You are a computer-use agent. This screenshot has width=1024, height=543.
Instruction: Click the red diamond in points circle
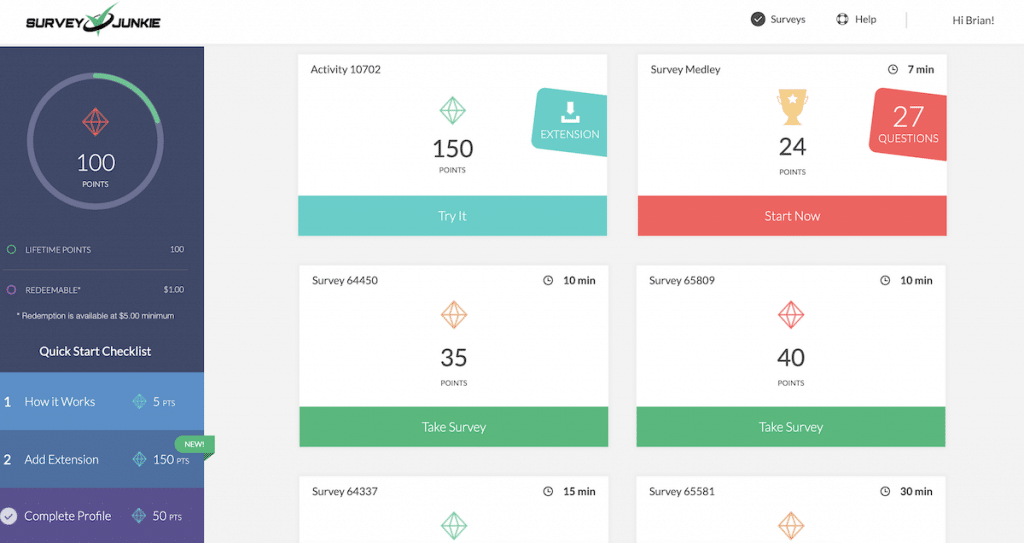(95, 122)
